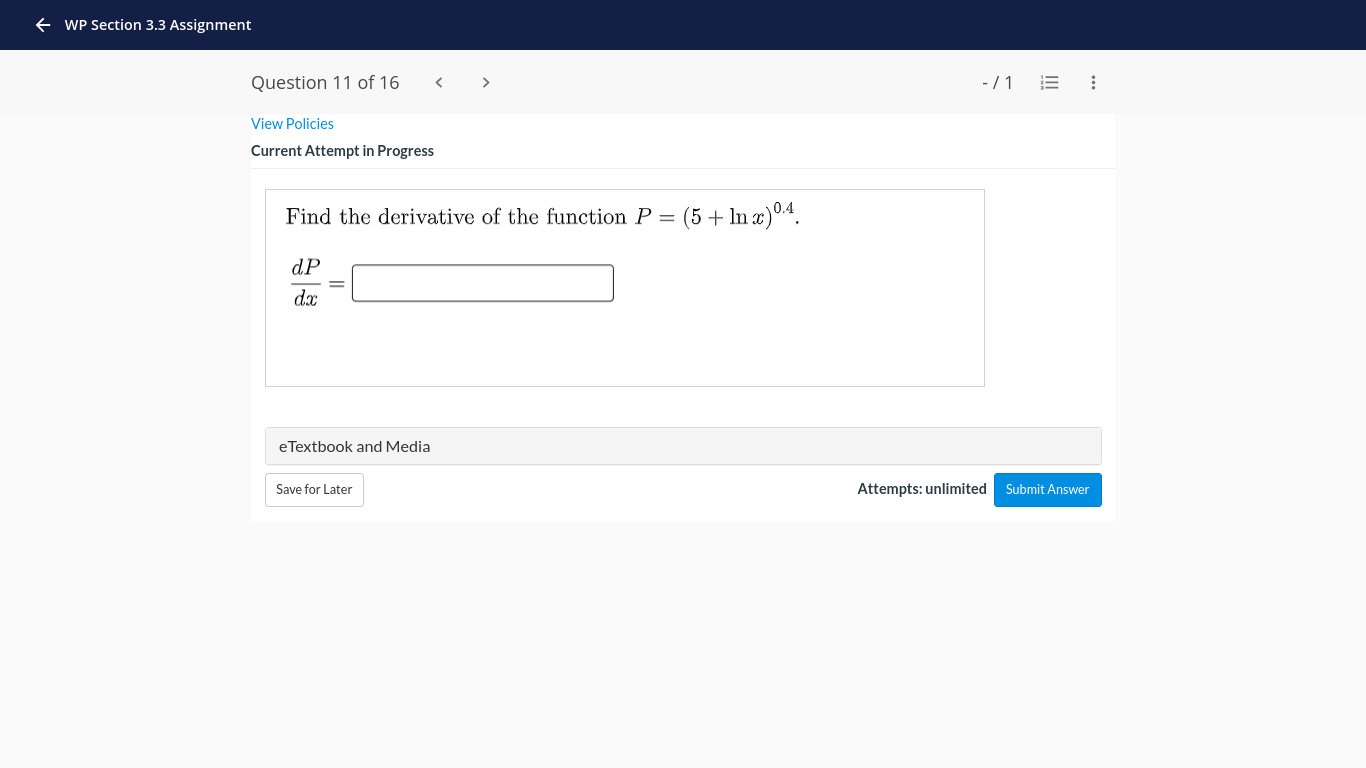Click inside the dP/dx answer box
Viewport: 1366px width, 768px height.
(482, 283)
